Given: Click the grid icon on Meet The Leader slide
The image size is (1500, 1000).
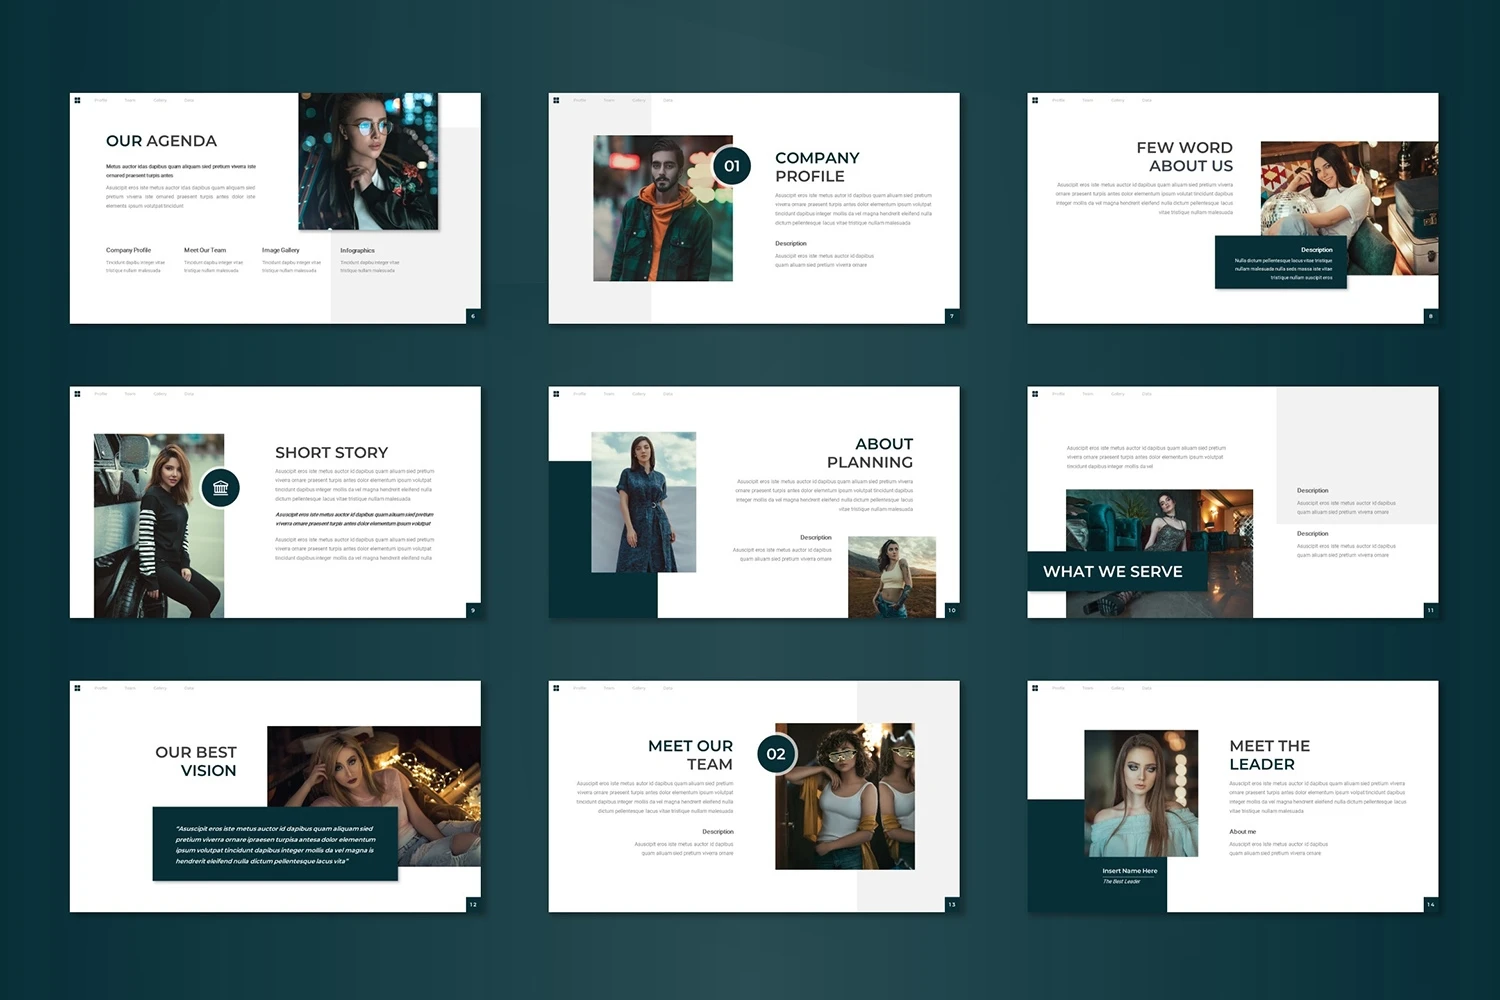Looking at the screenshot, I should coord(1035,688).
